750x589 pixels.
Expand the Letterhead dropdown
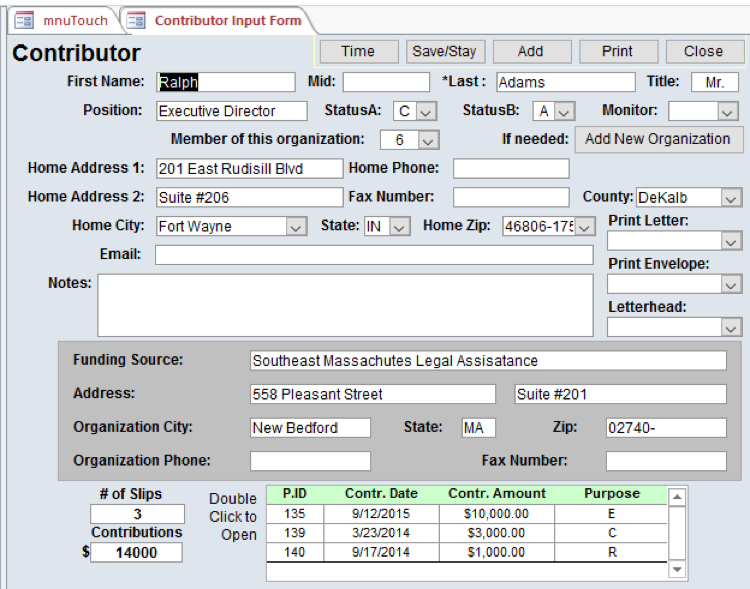point(731,327)
